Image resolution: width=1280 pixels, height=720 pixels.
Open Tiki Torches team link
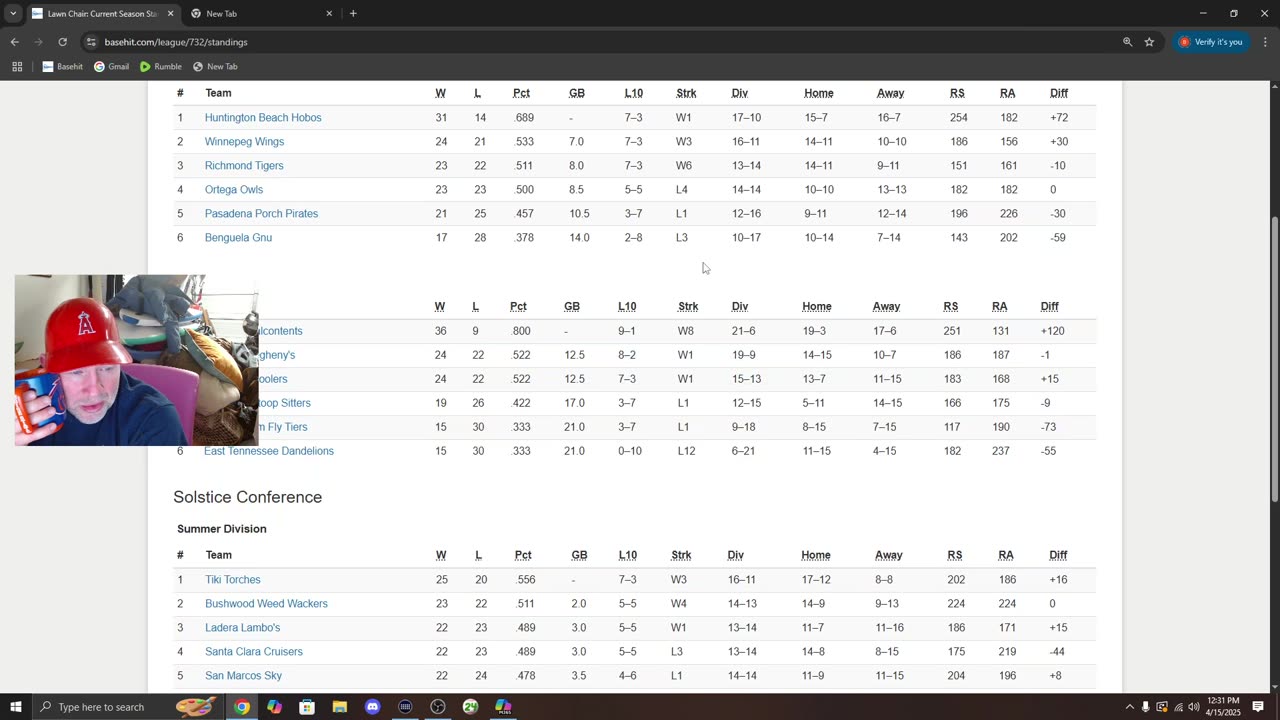(x=233, y=580)
